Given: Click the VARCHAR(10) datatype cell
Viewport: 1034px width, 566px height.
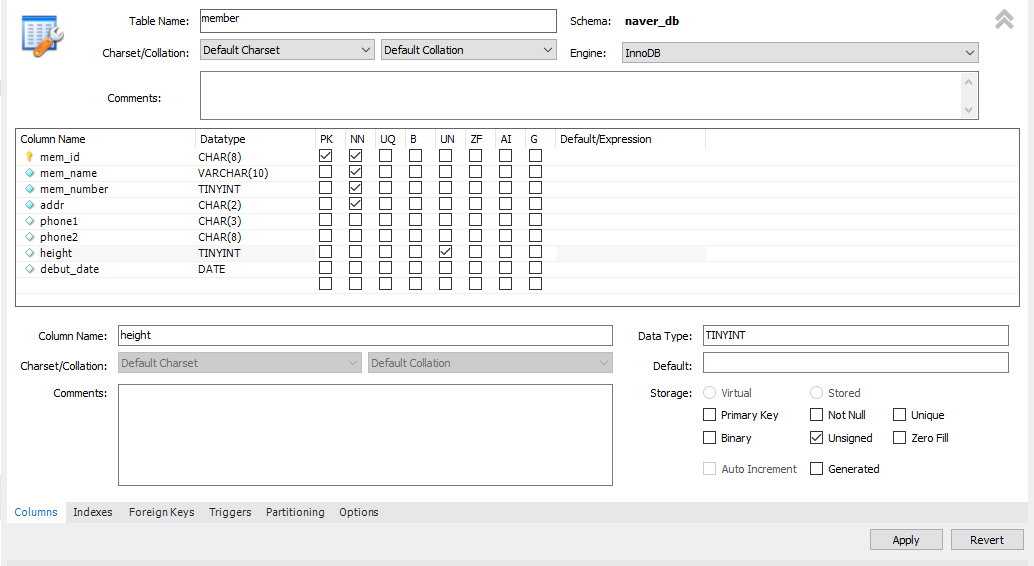Looking at the screenshot, I should click(233, 173).
